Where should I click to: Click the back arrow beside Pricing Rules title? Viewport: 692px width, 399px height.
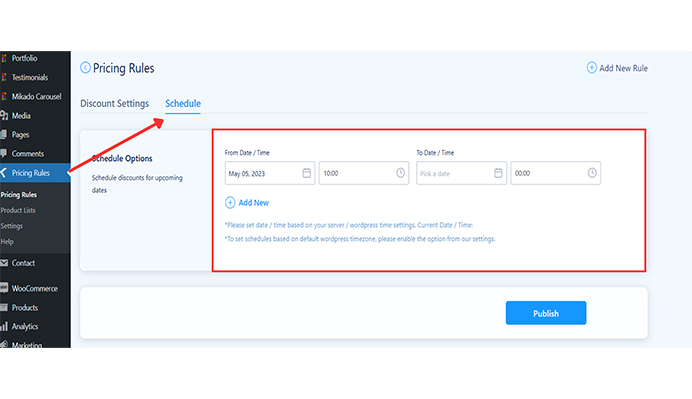pyautogui.click(x=85, y=68)
